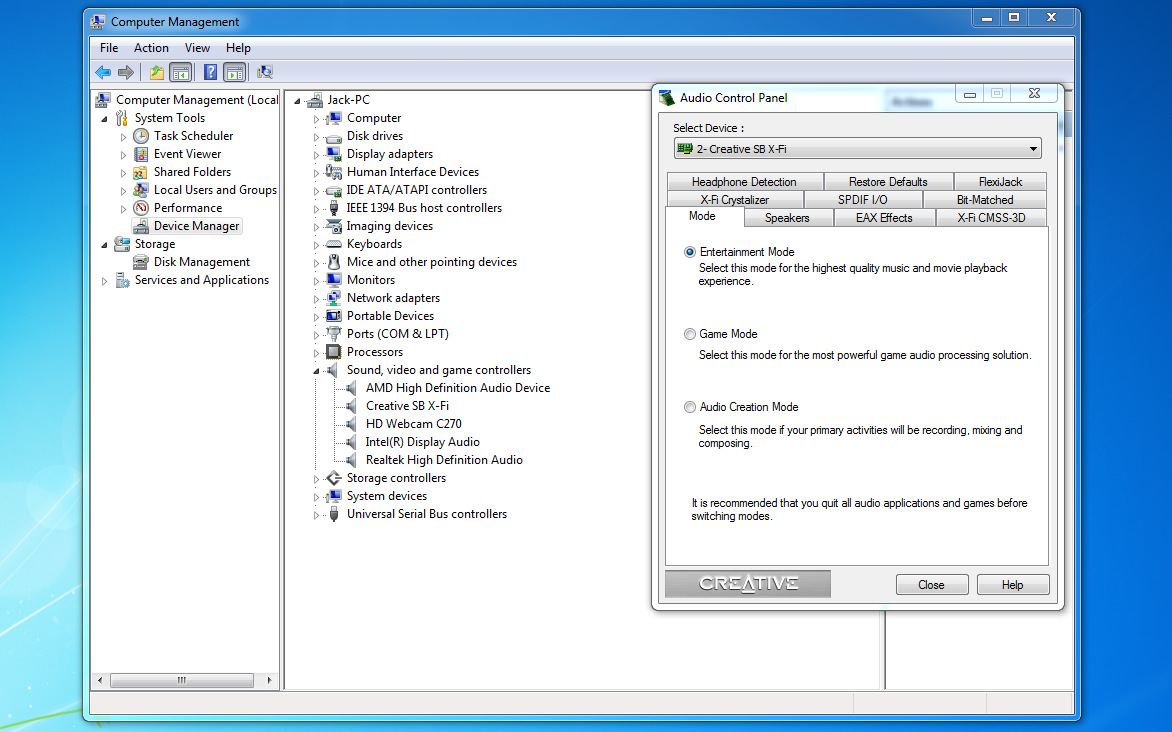The width and height of the screenshot is (1172, 732).
Task: Switch to the EAX Effects tab
Action: (884, 218)
